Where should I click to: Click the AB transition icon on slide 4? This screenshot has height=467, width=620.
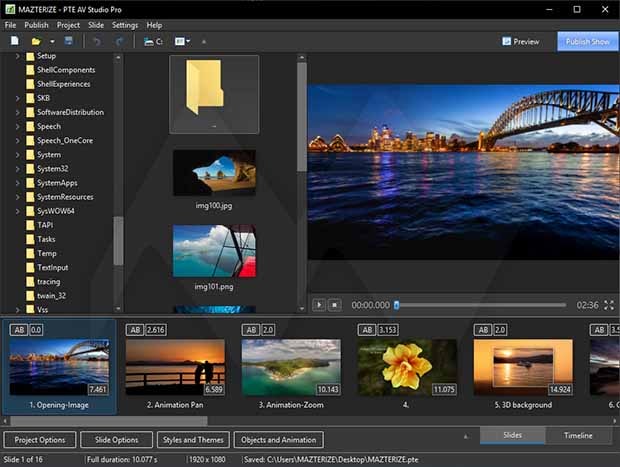point(367,330)
